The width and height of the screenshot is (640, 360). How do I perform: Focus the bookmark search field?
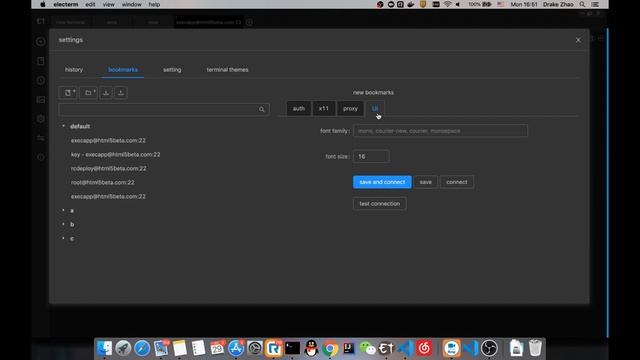[x=164, y=109]
